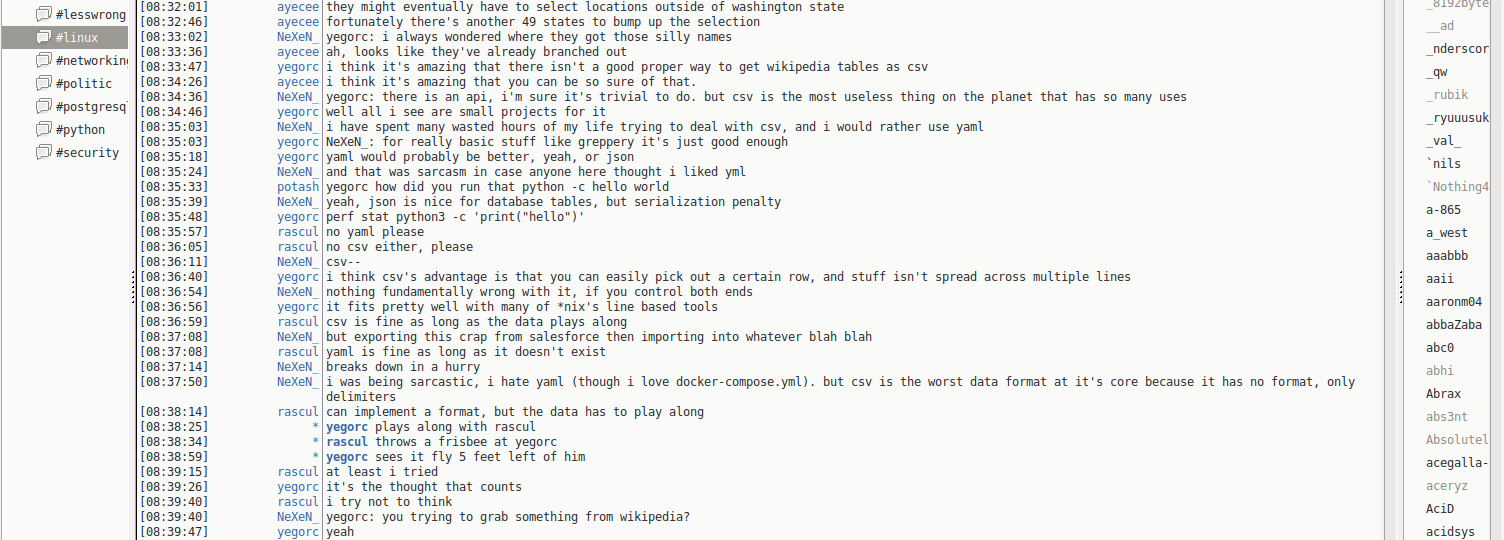The image size is (1504, 540).
Task: Choose user AciD in the nick list
Action: coord(1439,509)
